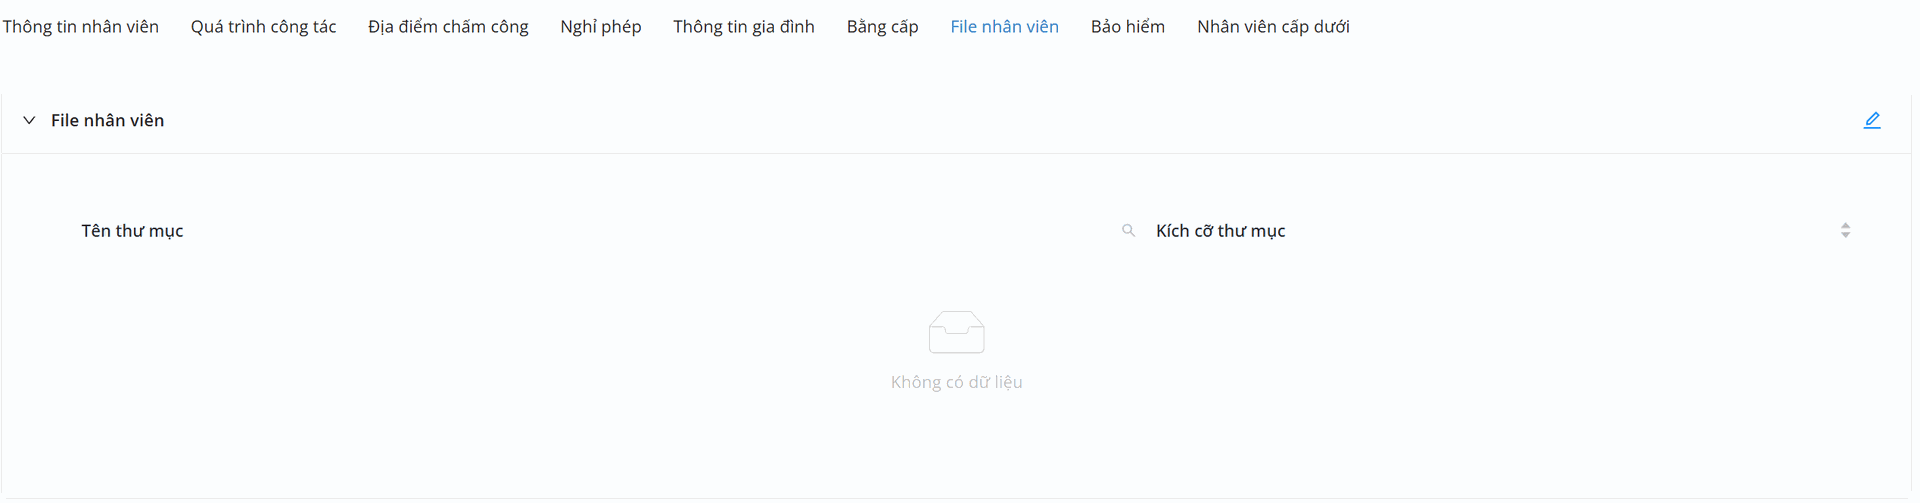
Task: Open the Thông tin gia đình tab
Action: click(743, 27)
